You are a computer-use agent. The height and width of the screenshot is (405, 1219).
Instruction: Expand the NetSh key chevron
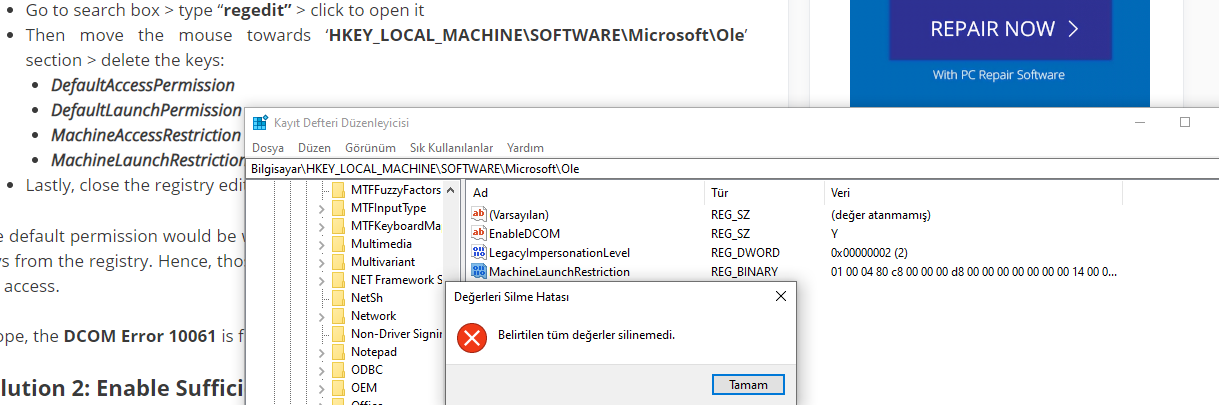321,298
